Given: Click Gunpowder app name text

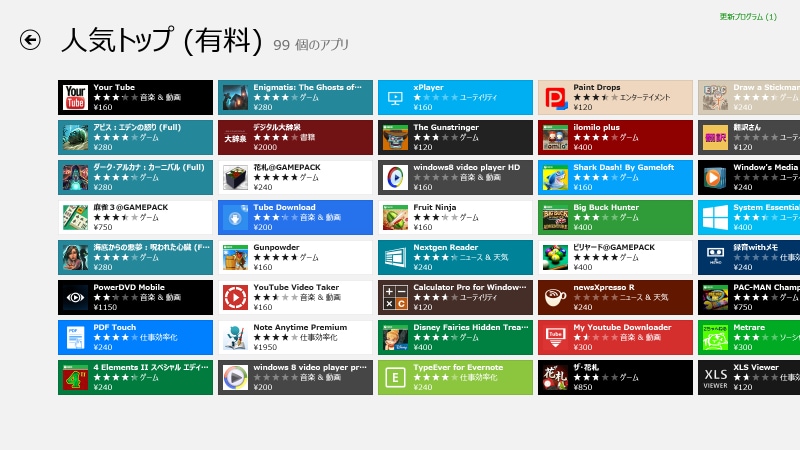Looking at the screenshot, I should pos(276,247).
